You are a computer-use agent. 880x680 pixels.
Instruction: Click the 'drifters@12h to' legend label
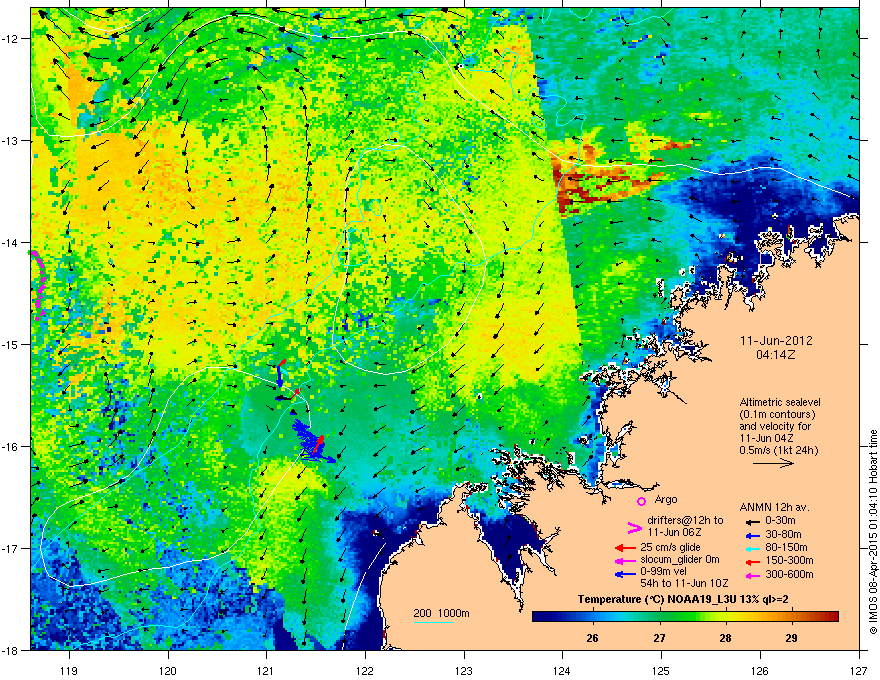click(x=685, y=520)
